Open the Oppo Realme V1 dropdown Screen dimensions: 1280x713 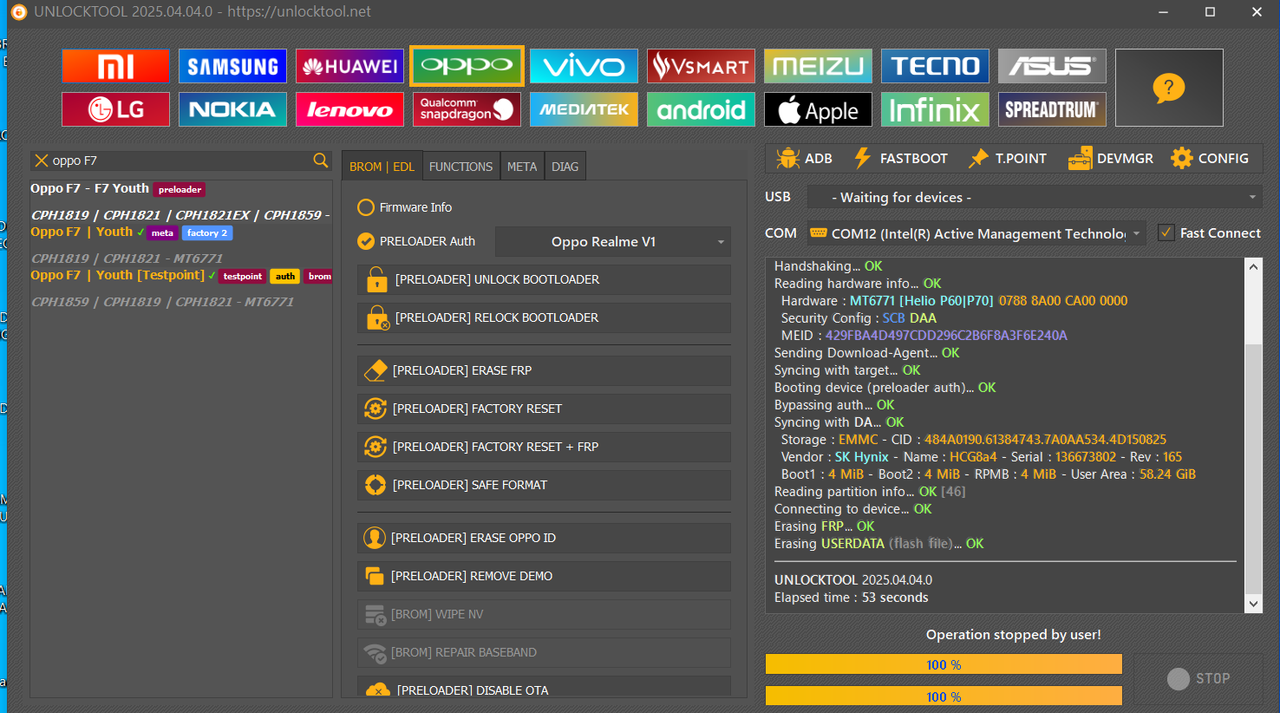point(613,242)
